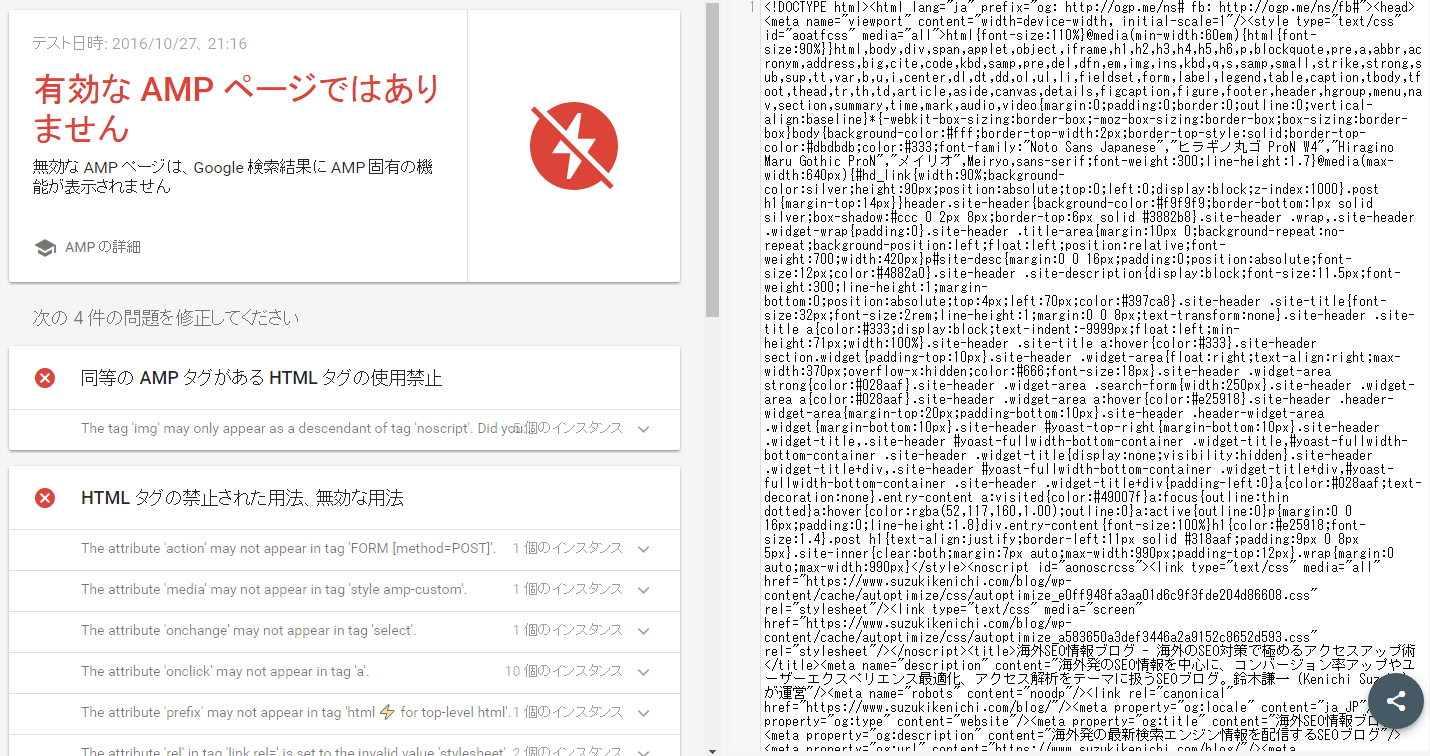This screenshot has height=756, width=1430.
Task: Click the error text The attribute 'onchange' may not appear
Action: [x=248, y=631]
